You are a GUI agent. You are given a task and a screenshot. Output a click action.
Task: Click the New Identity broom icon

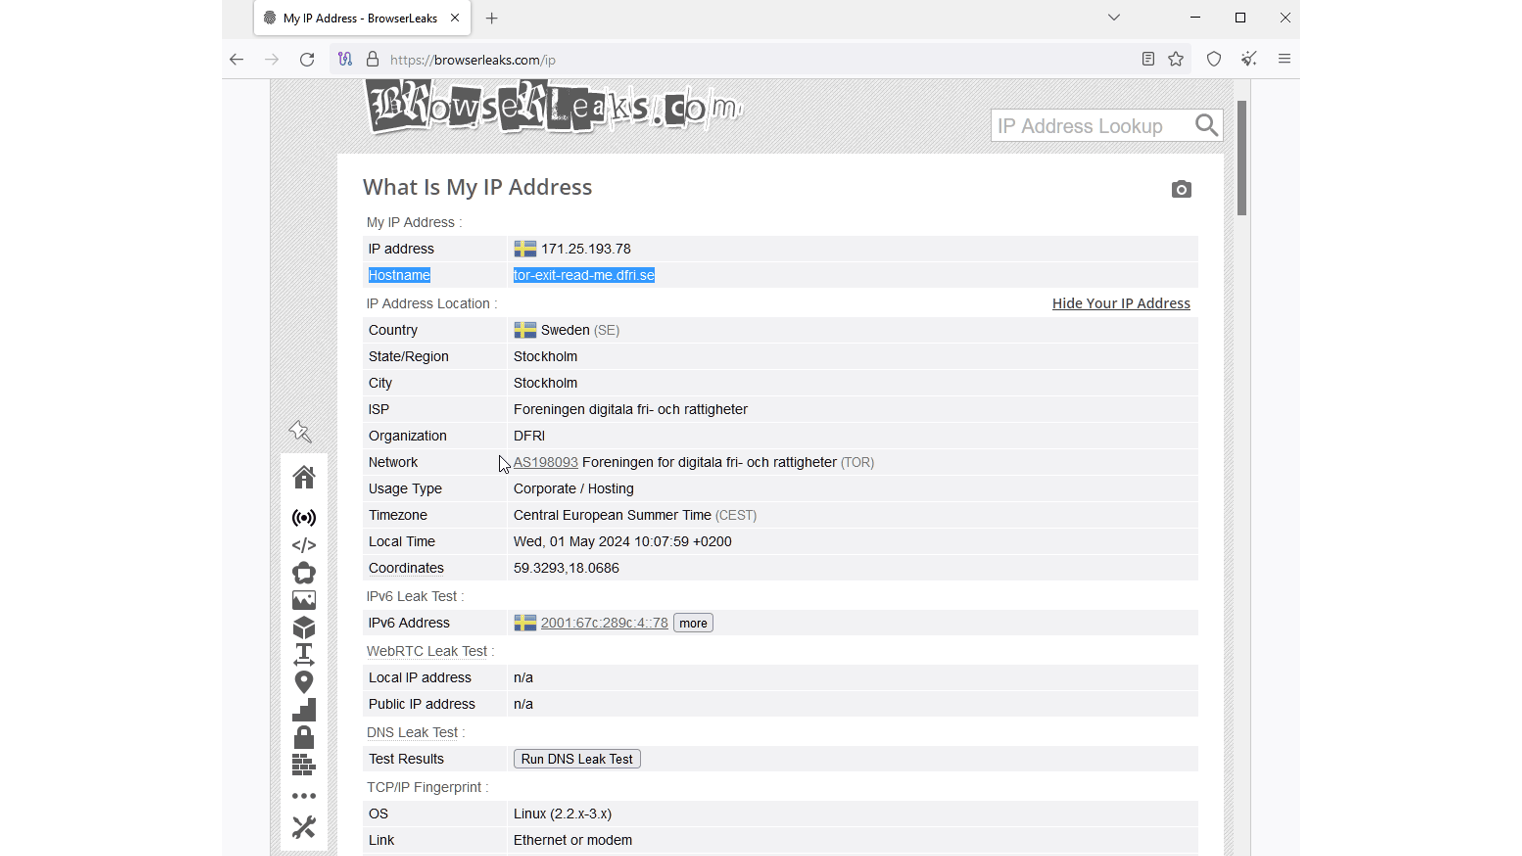1249,59
